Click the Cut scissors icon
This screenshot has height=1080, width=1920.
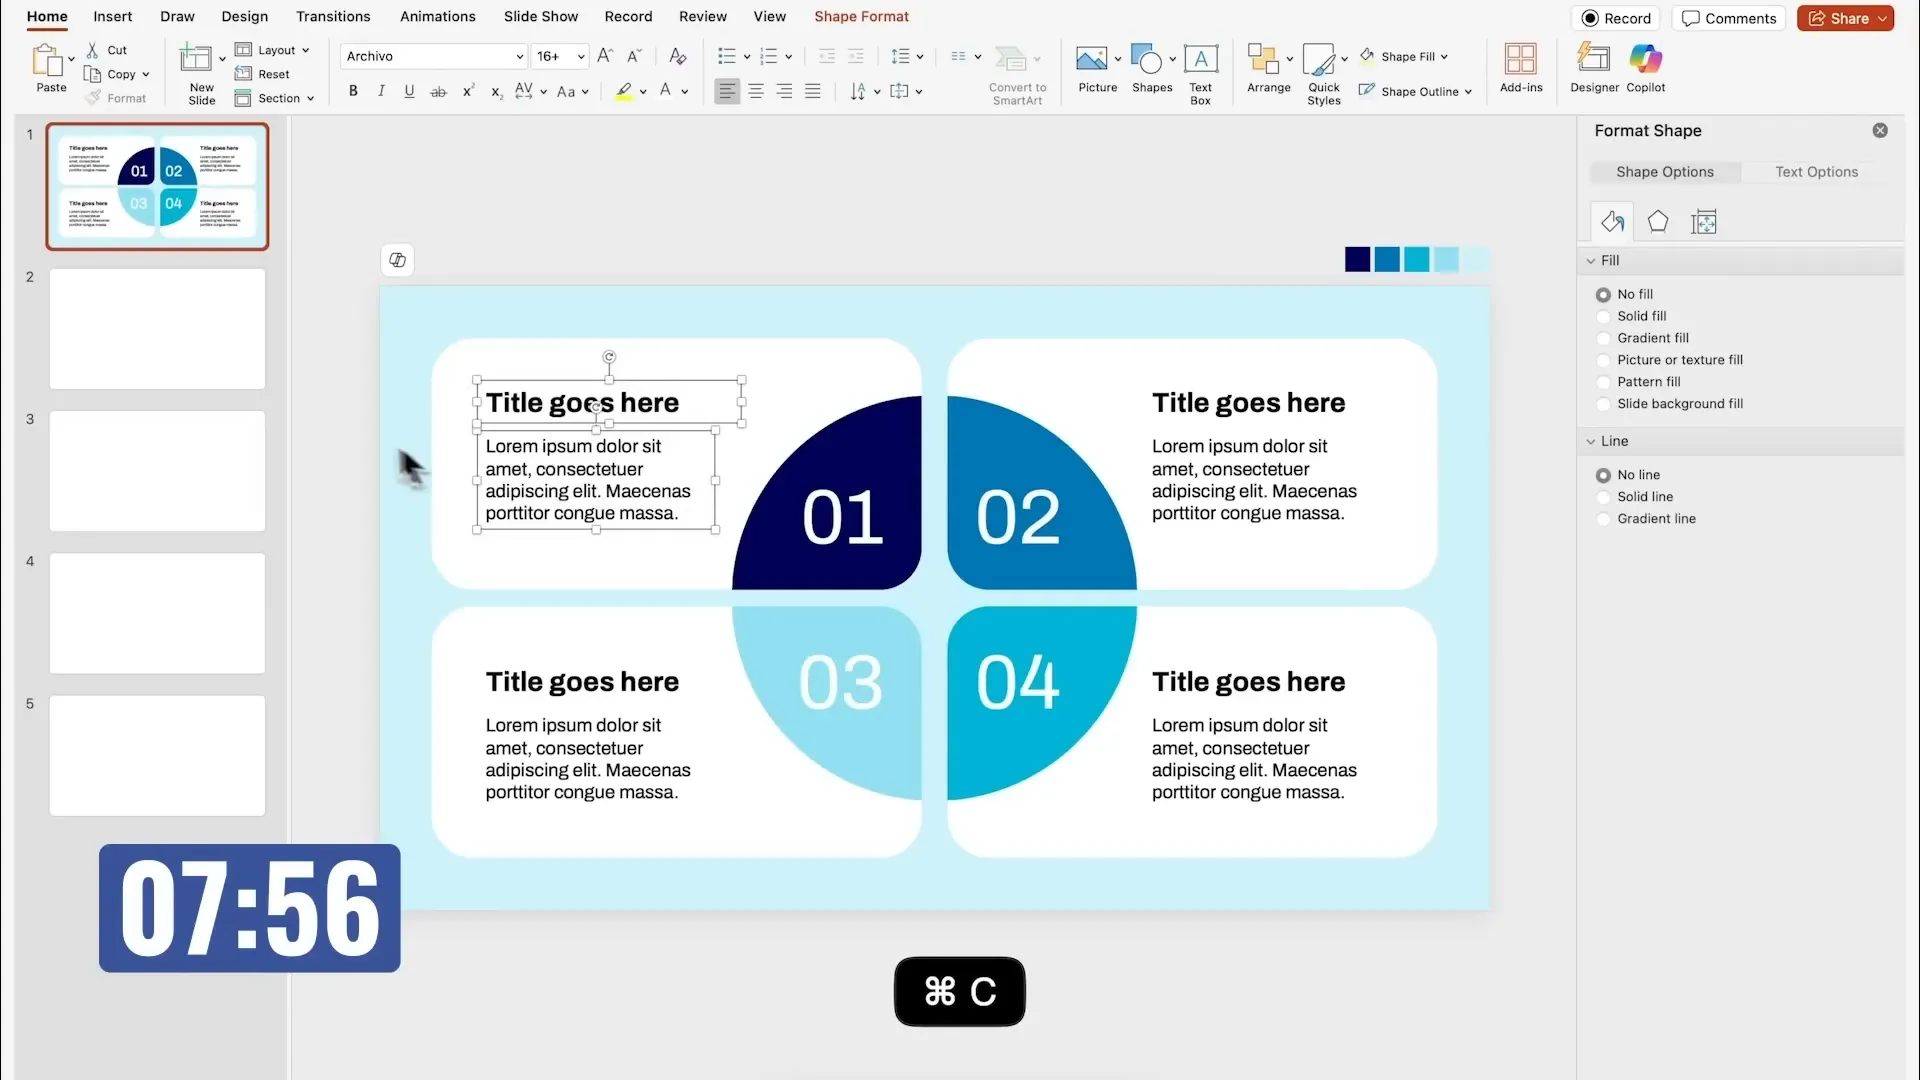(92, 50)
